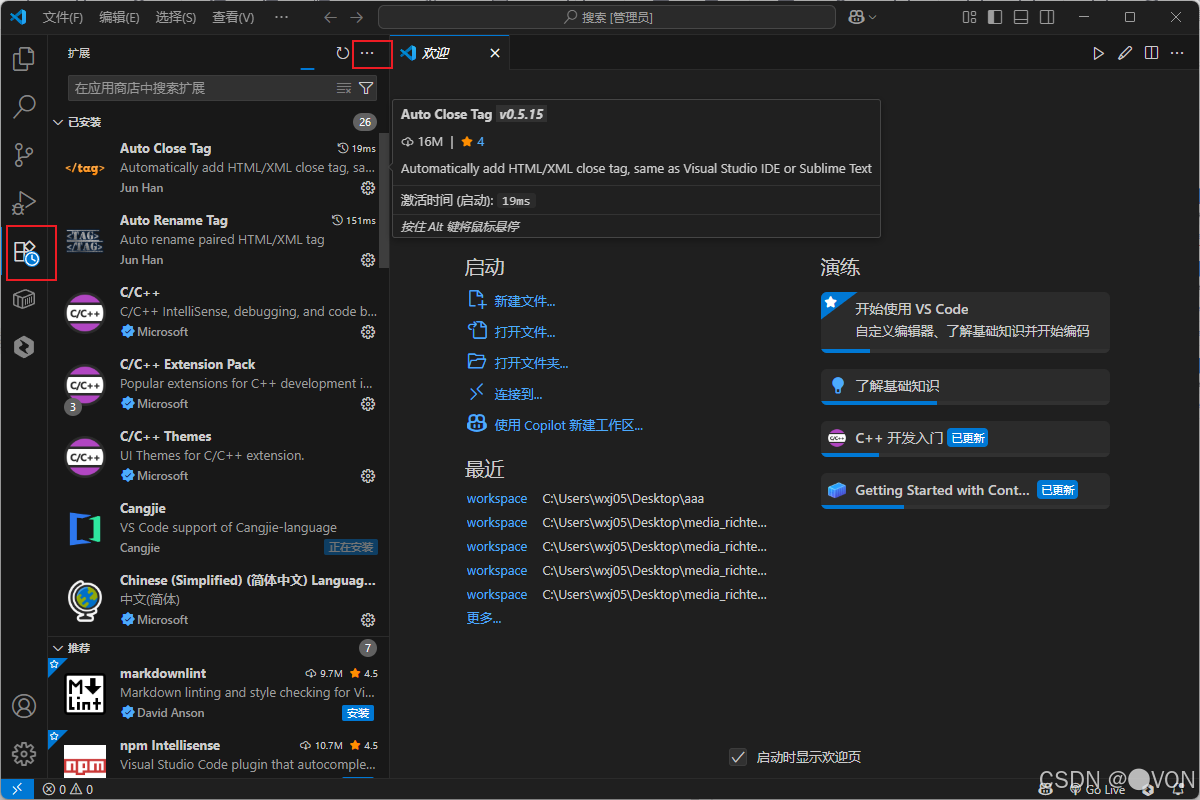
Task: Open recent workspace at Desktop\aaa
Action: pyautogui.click(x=496, y=498)
